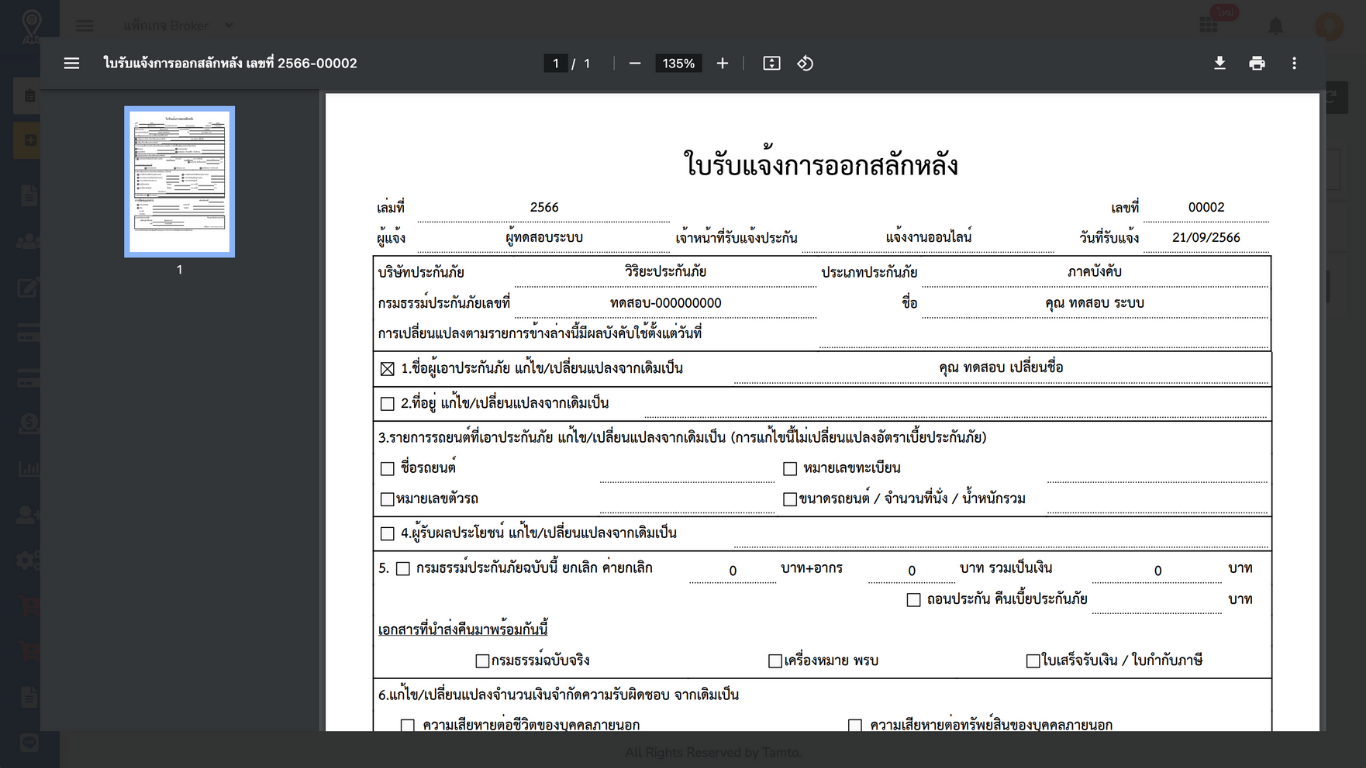Screen dimensions: 1366x768
Task: Click the date value 21/09/2566
Action: [1206, 238]
